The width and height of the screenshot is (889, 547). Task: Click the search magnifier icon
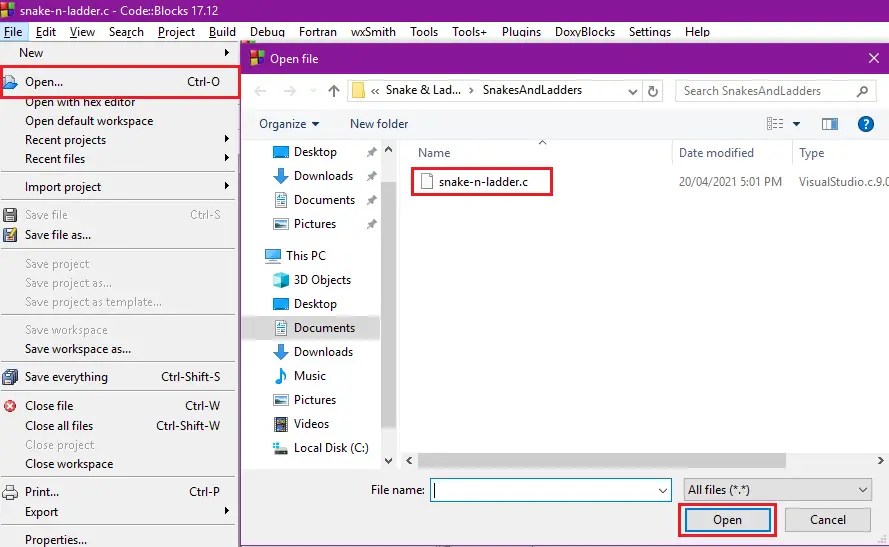[862, 91]
